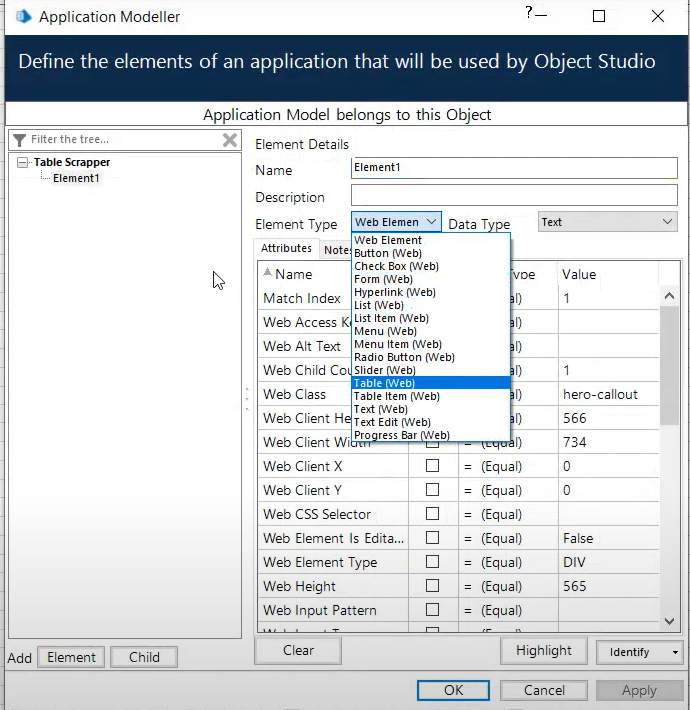Screen dimensions: 690x710
Task: Click the Cancel button
Action: (544, 690)
